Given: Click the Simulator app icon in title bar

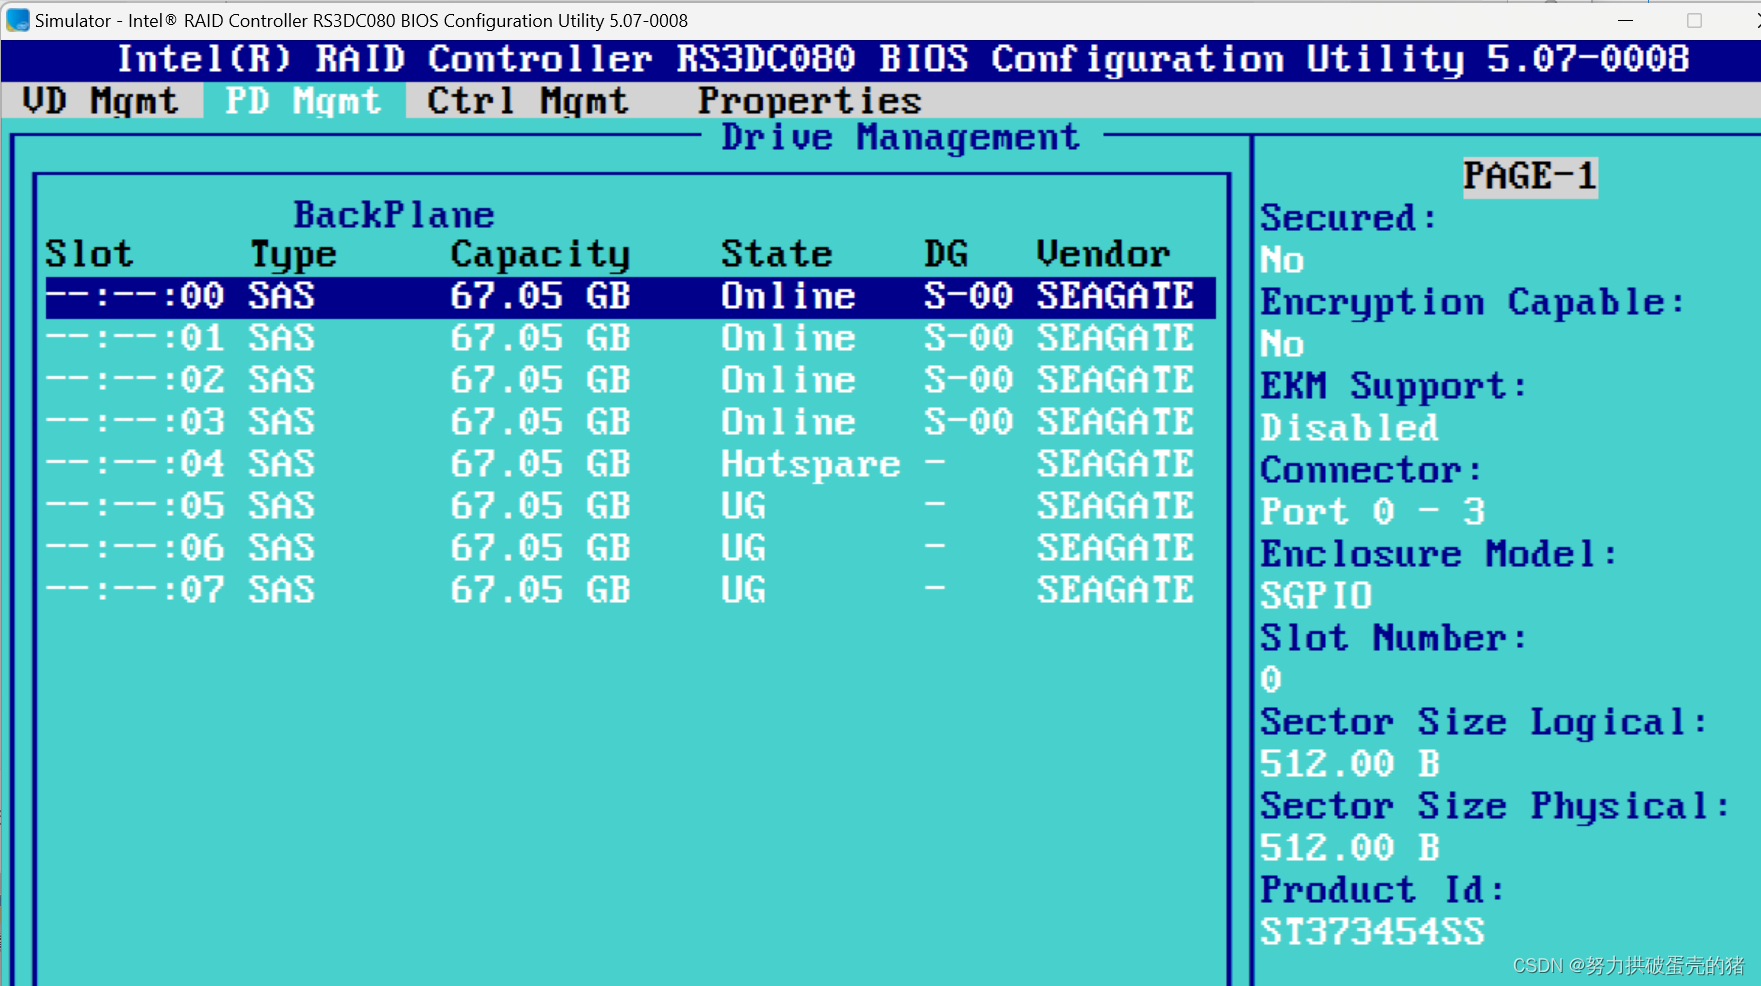Looking at the screenshot, I should point(17,20).
